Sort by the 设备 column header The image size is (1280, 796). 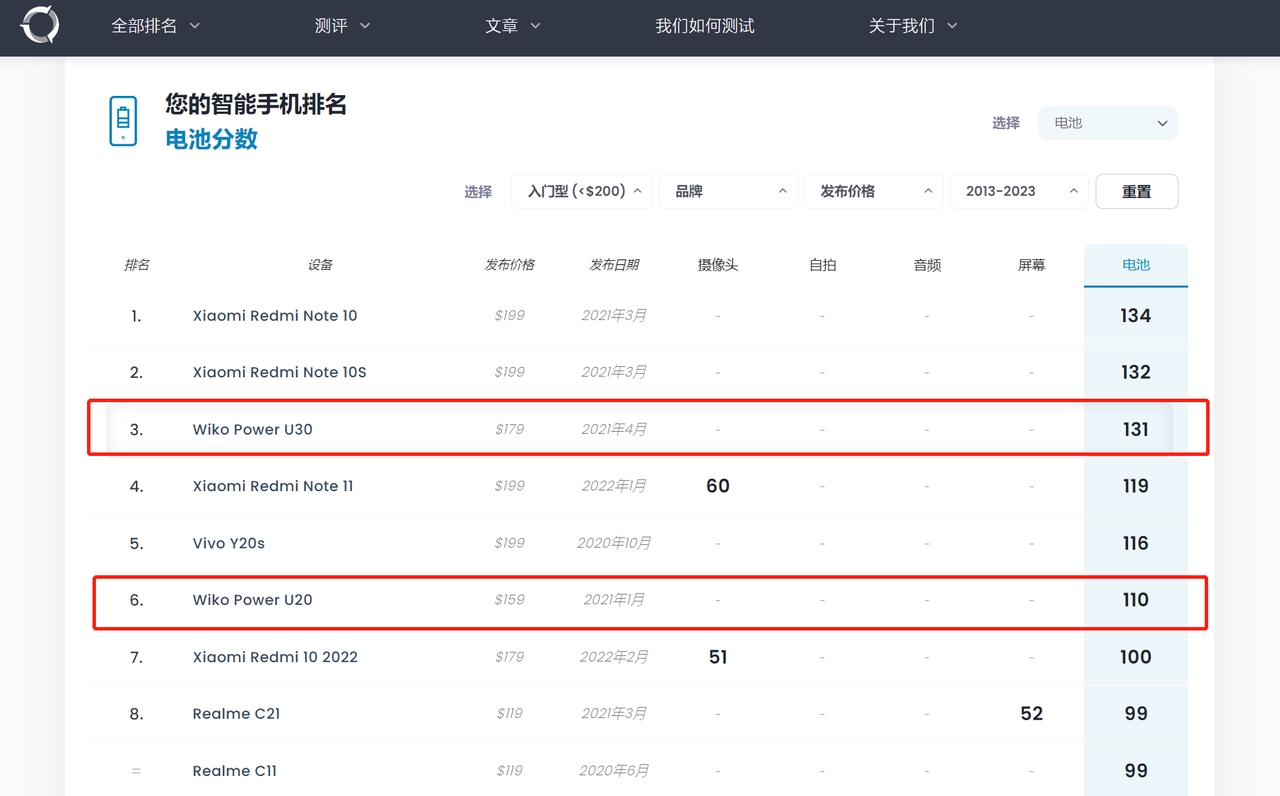point(320,265)
